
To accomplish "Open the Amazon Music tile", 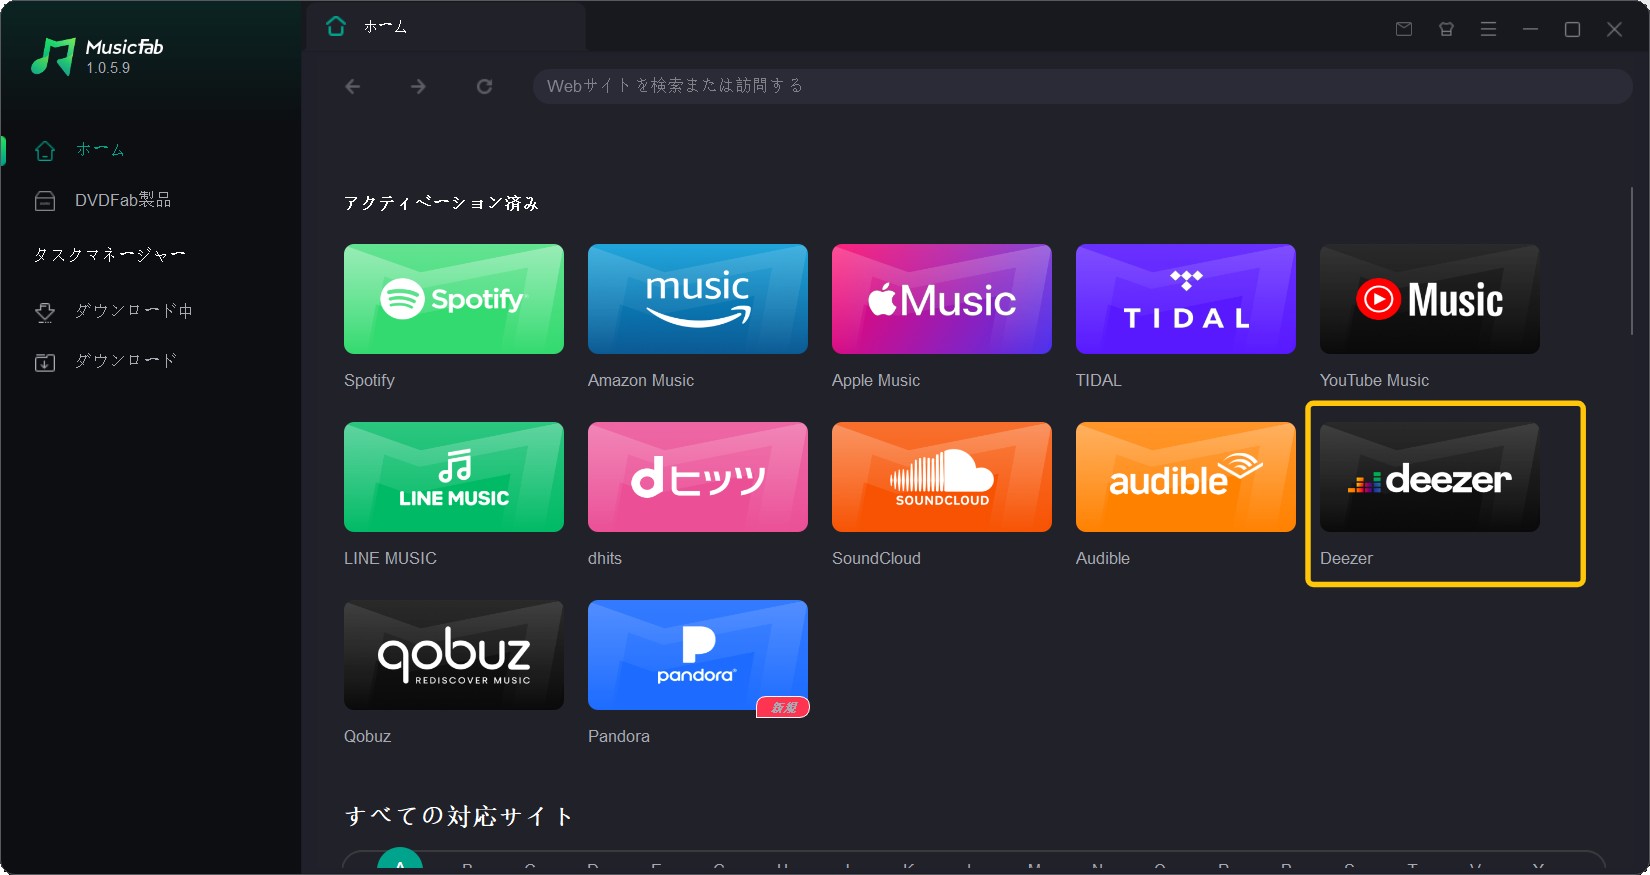I will click(x=698, y=299).
